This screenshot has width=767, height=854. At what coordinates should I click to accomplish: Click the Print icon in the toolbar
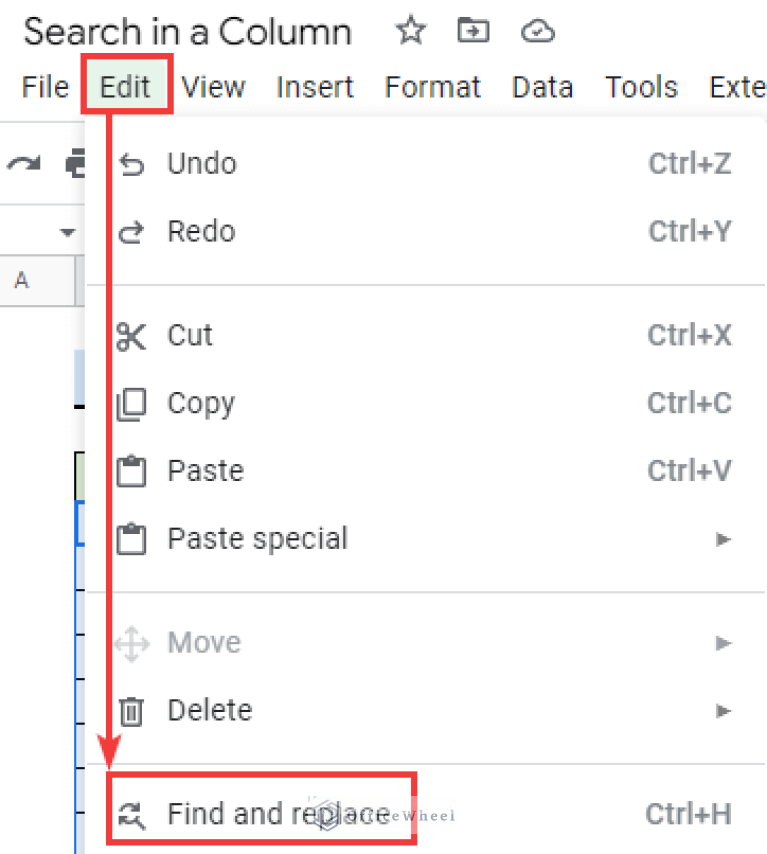[x=76, y=163]
